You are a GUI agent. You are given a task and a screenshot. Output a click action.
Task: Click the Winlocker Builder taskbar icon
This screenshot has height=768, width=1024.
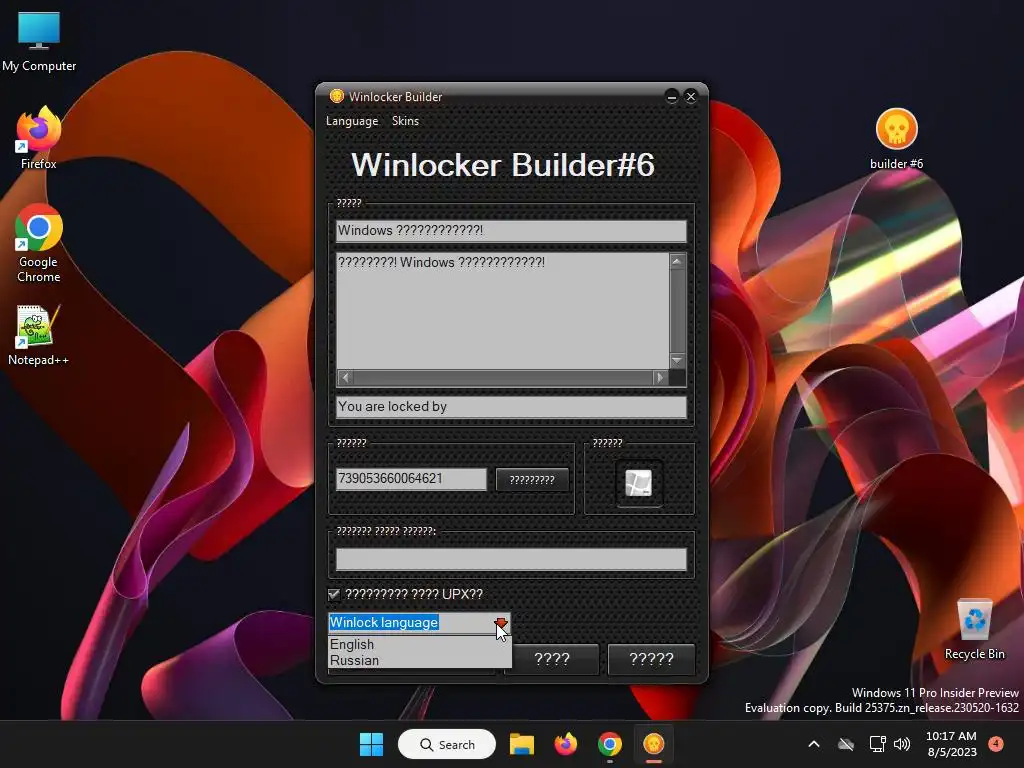pos(653,744)
